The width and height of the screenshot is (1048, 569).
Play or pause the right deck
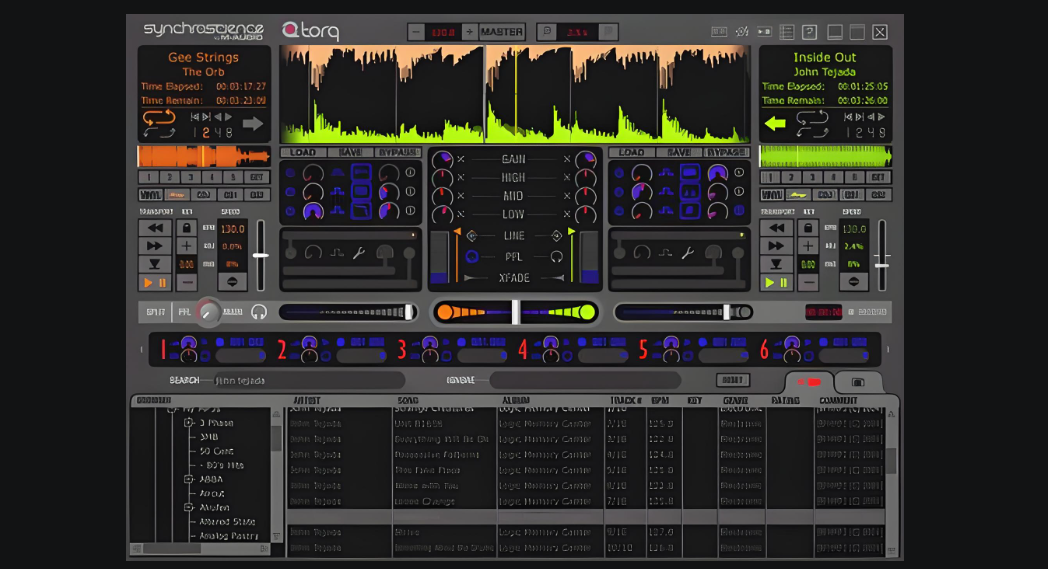coord(777,283)
